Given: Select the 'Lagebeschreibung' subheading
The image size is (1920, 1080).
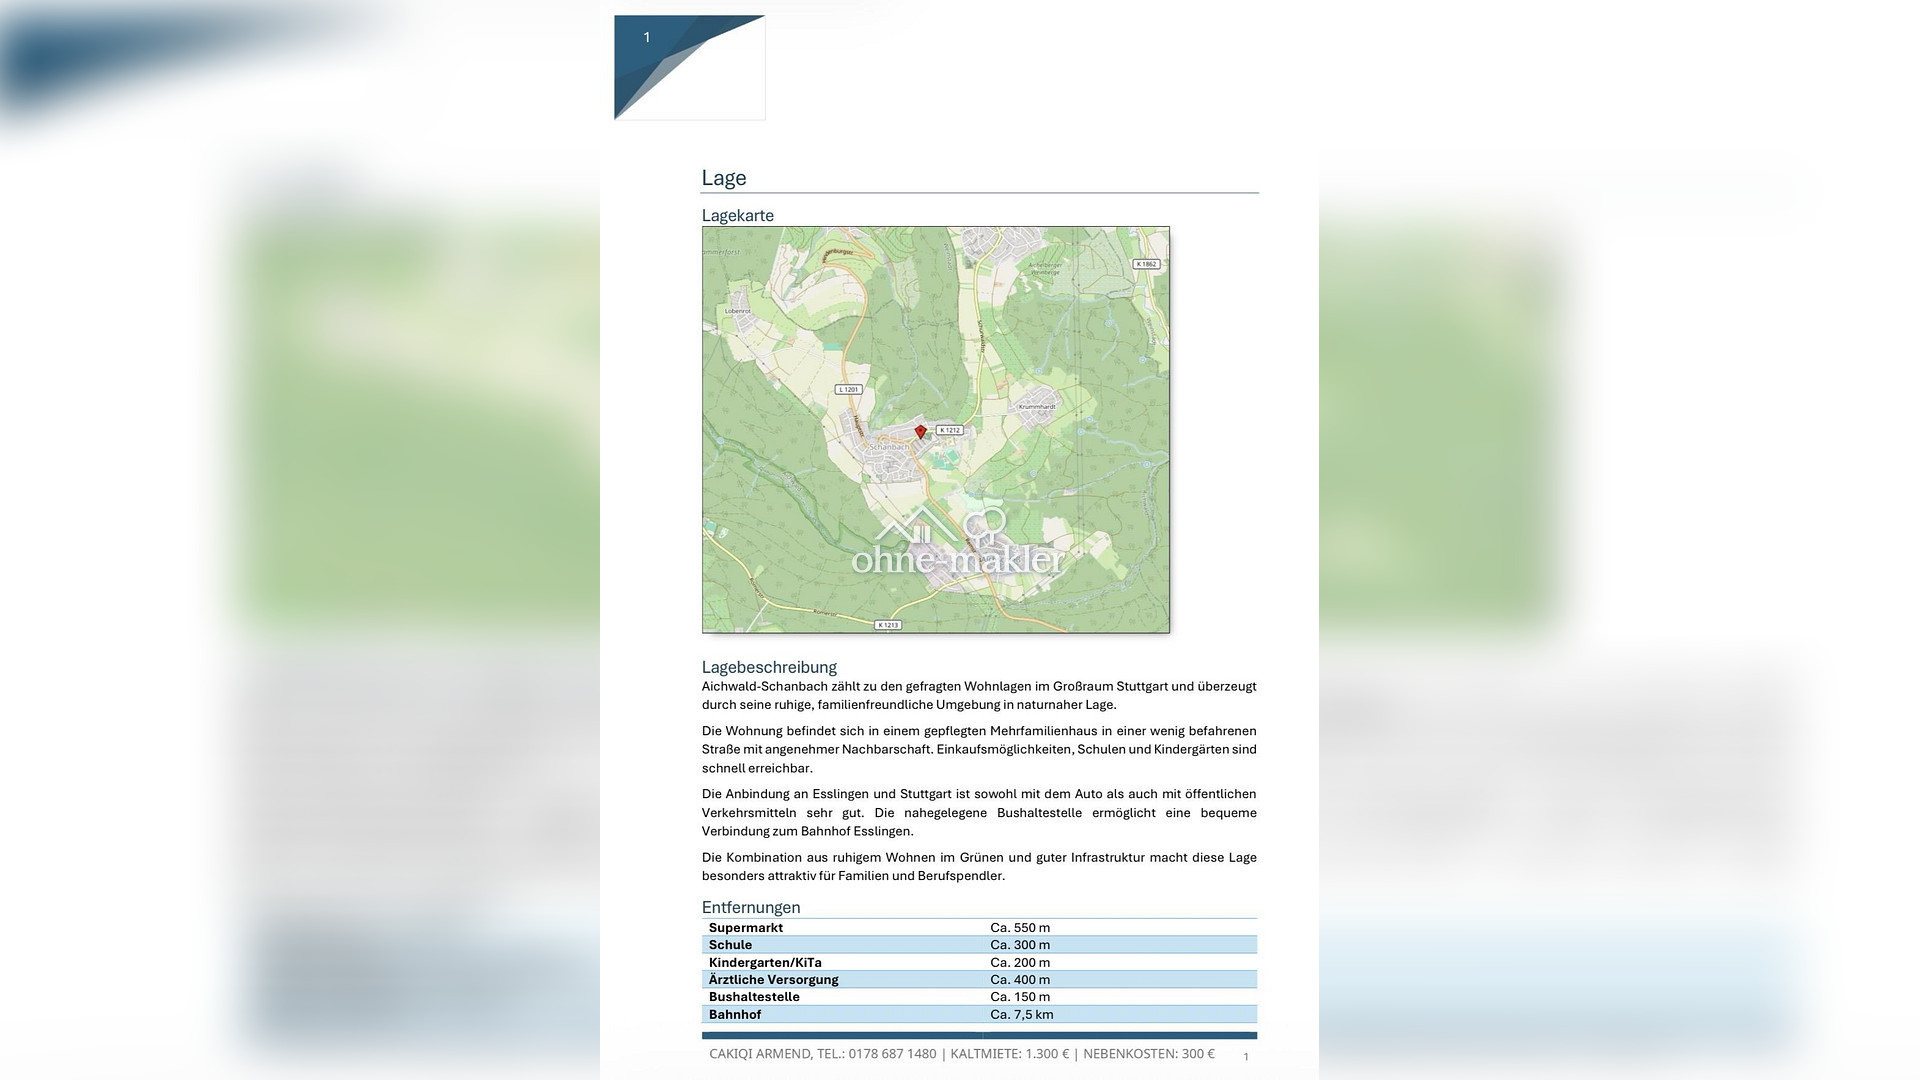Looking at the screenshot, I should [769, 667].
